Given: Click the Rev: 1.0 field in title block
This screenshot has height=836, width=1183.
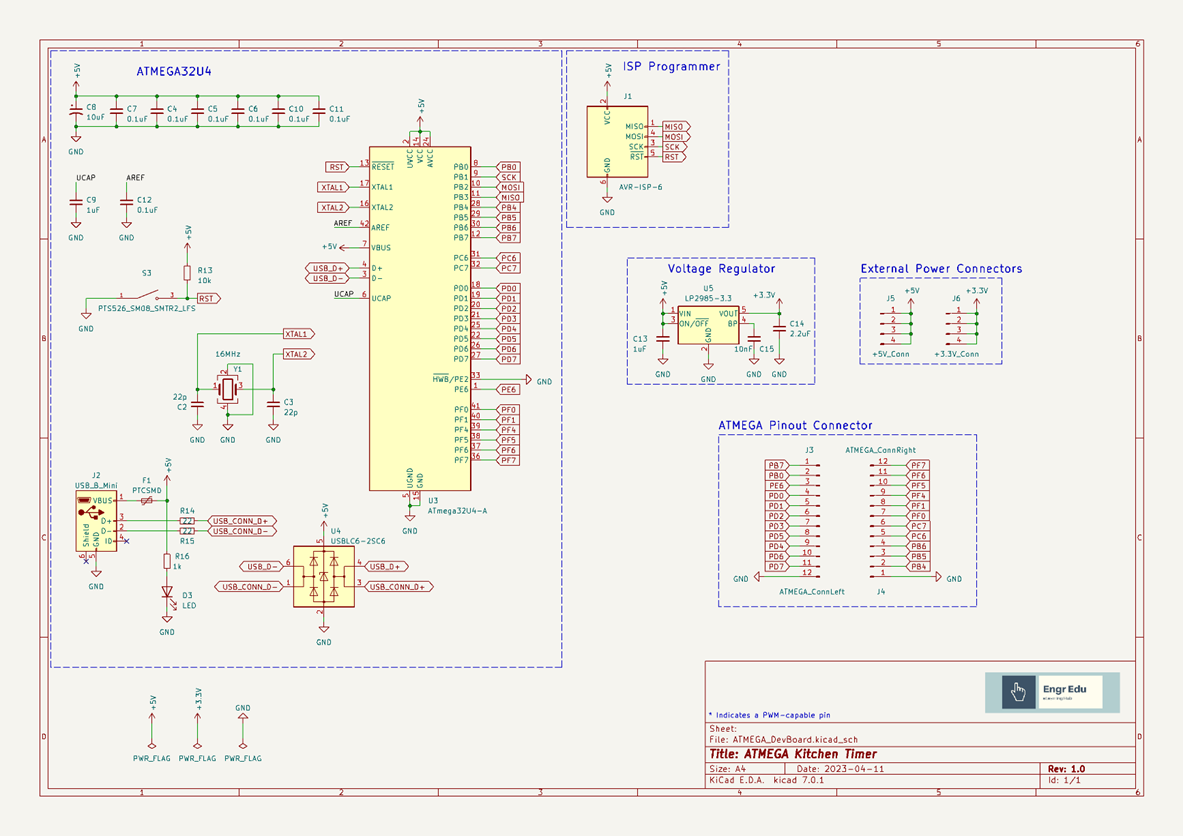Looking at the screenshot, I should coord(1066,769).
